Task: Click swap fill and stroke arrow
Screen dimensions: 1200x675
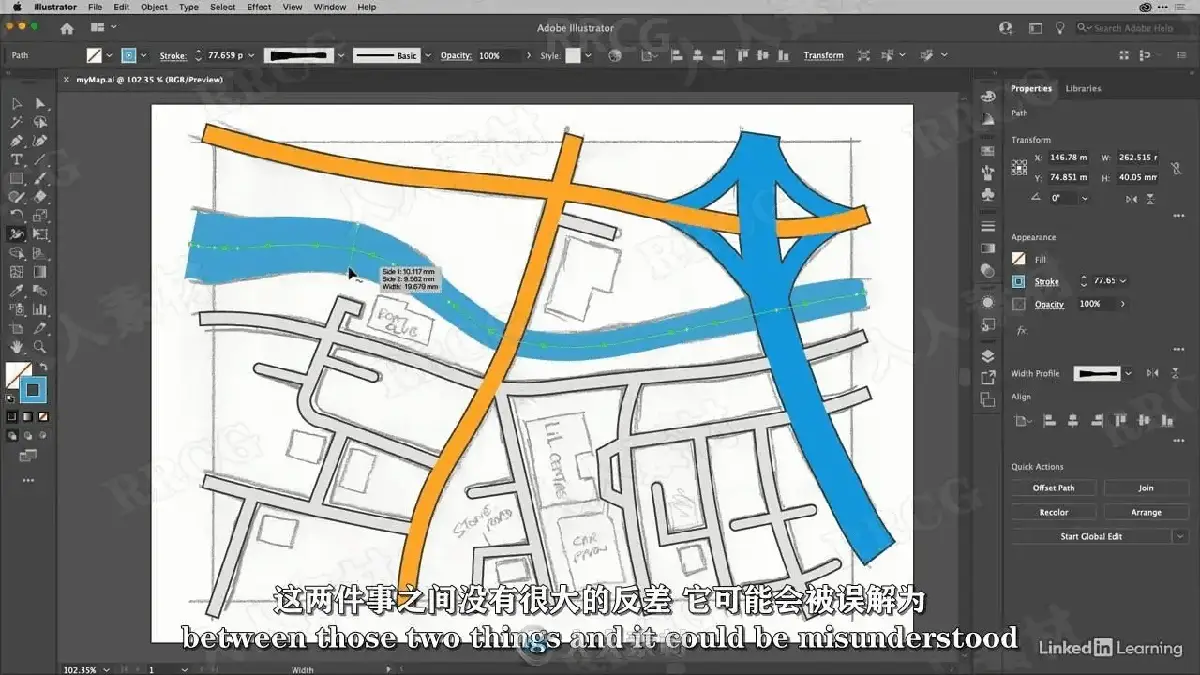Action: click(x=43, y=367)
